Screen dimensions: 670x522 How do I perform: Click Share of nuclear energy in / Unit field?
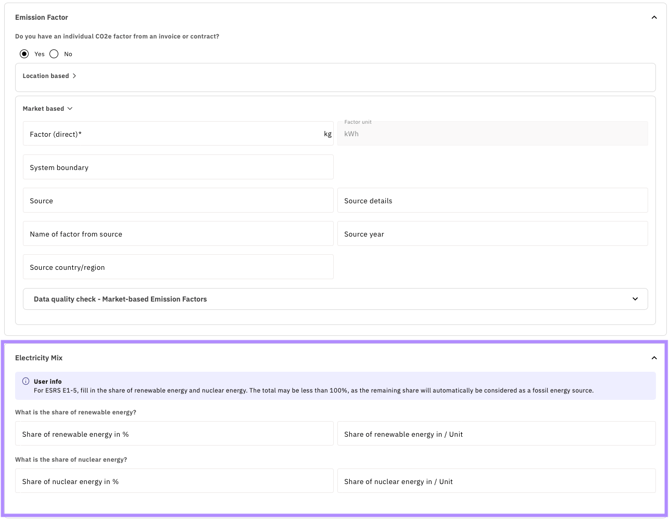pyautogui.click(x=497, y=481)
